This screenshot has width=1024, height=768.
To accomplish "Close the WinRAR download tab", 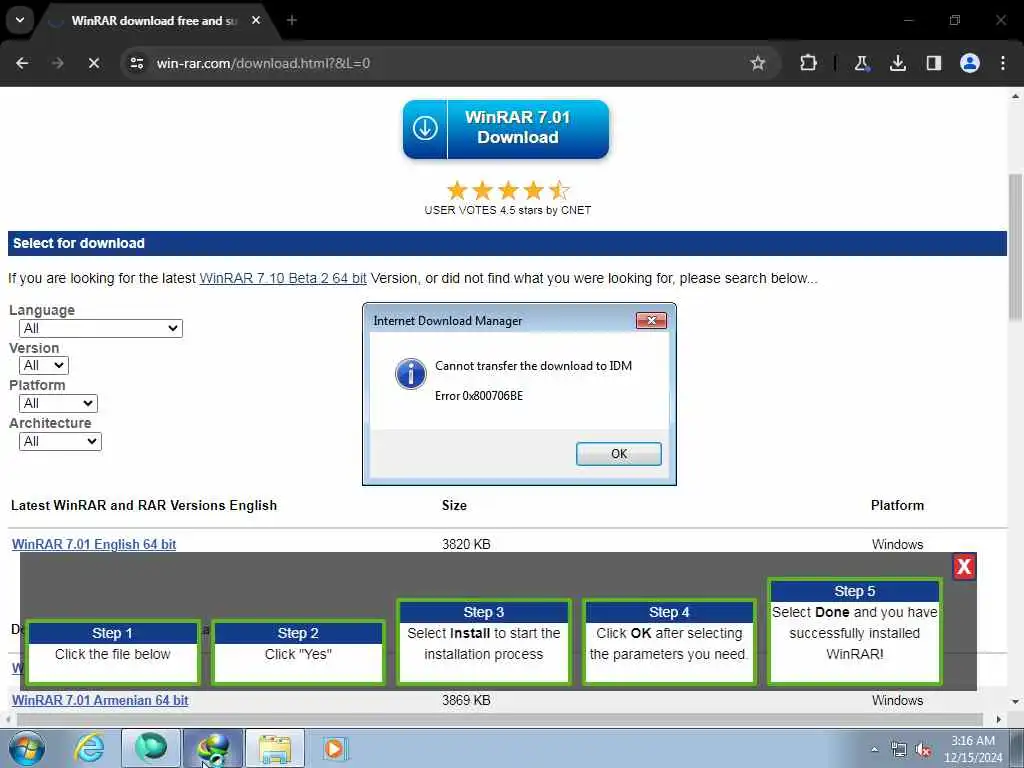I will 256,20.
